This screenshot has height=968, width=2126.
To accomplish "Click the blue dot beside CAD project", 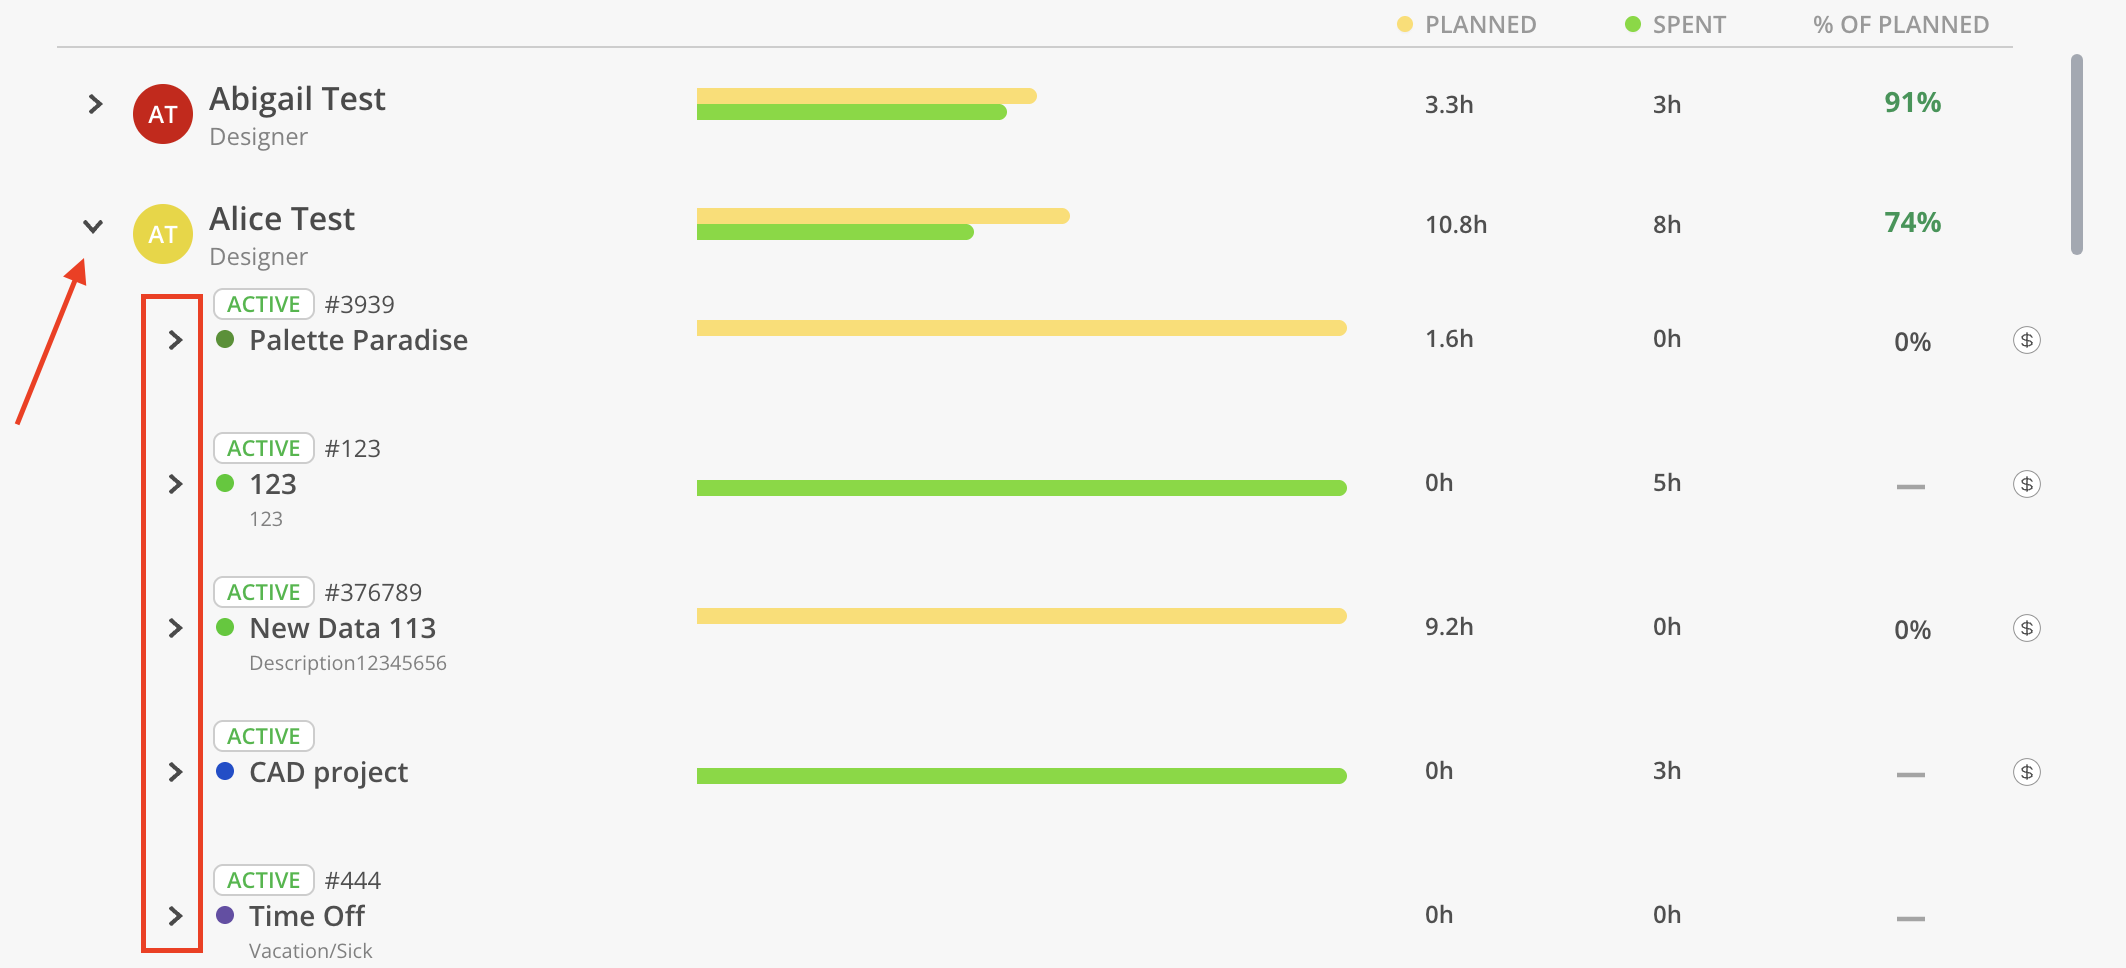I will (x=225, y=771).
